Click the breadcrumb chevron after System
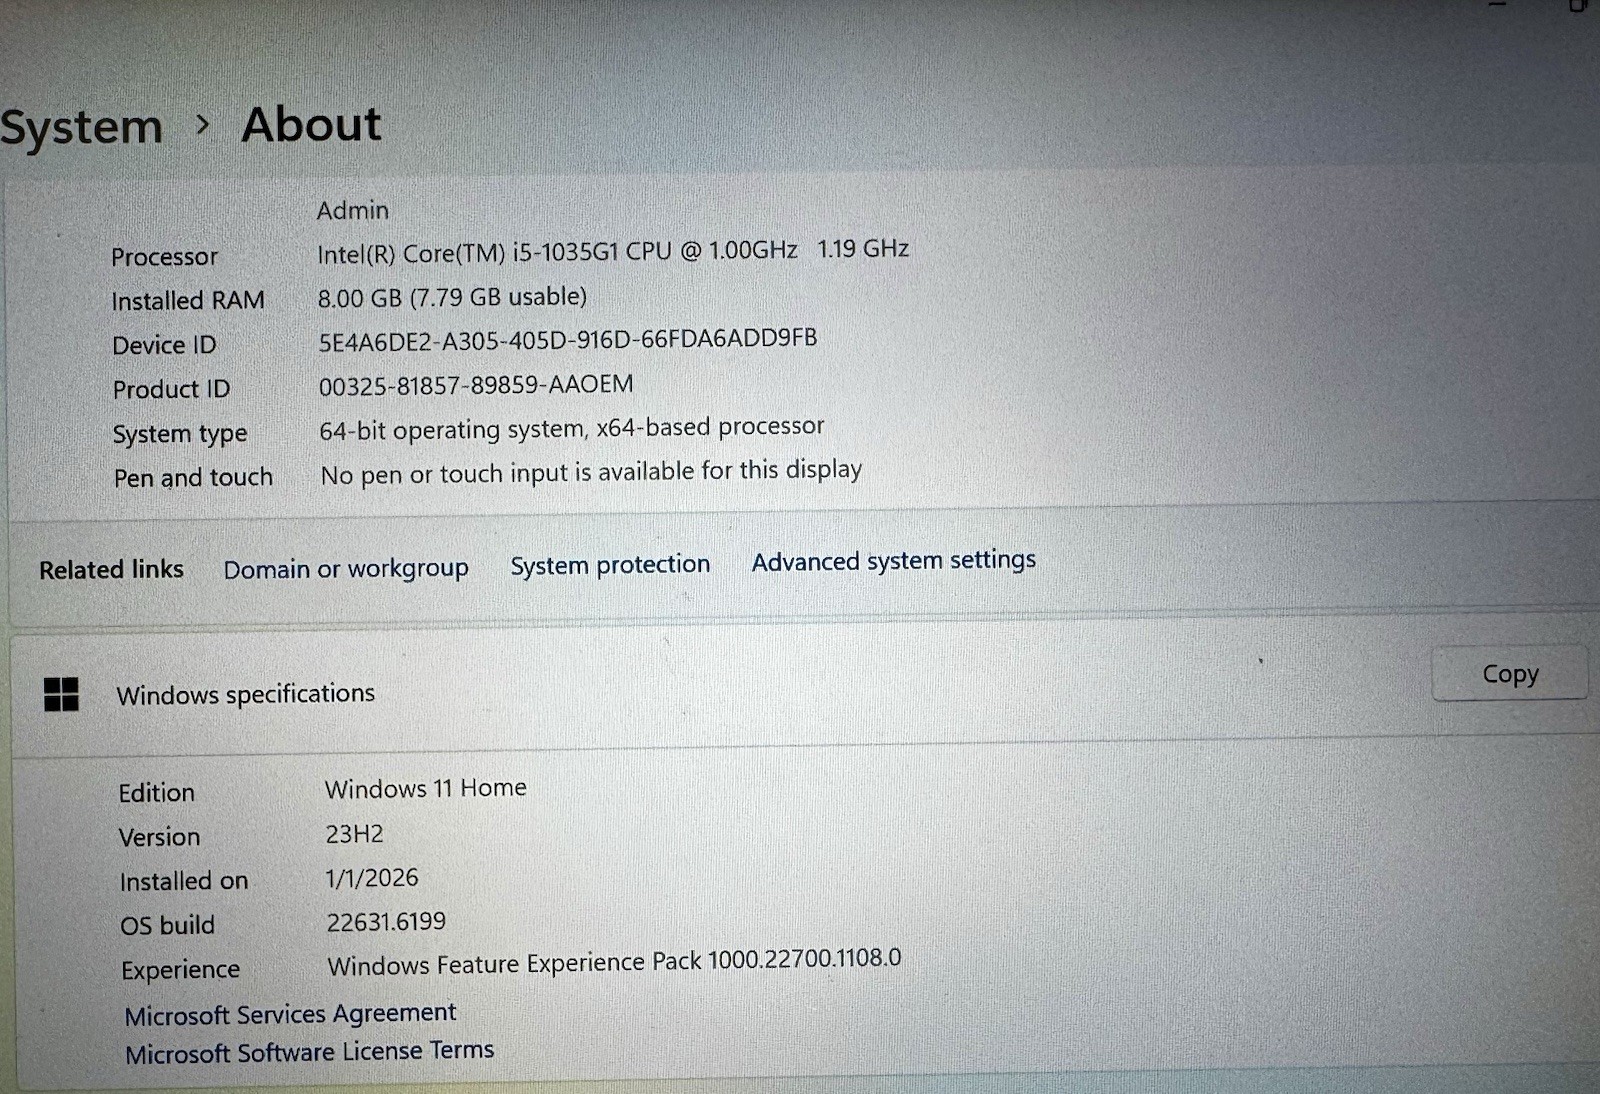The height and width of the screenshot is (1094, 1600). pos(203,125)
